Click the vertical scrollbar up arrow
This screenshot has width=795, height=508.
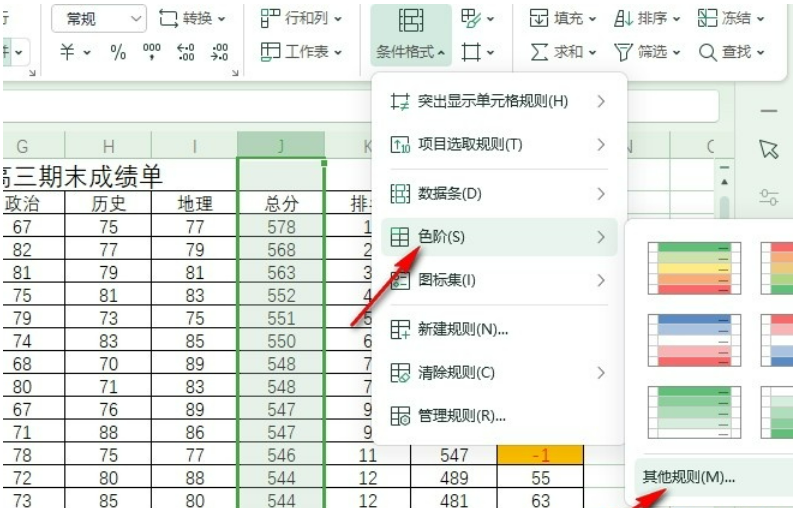pyautogui.click(x=725, y=182)
